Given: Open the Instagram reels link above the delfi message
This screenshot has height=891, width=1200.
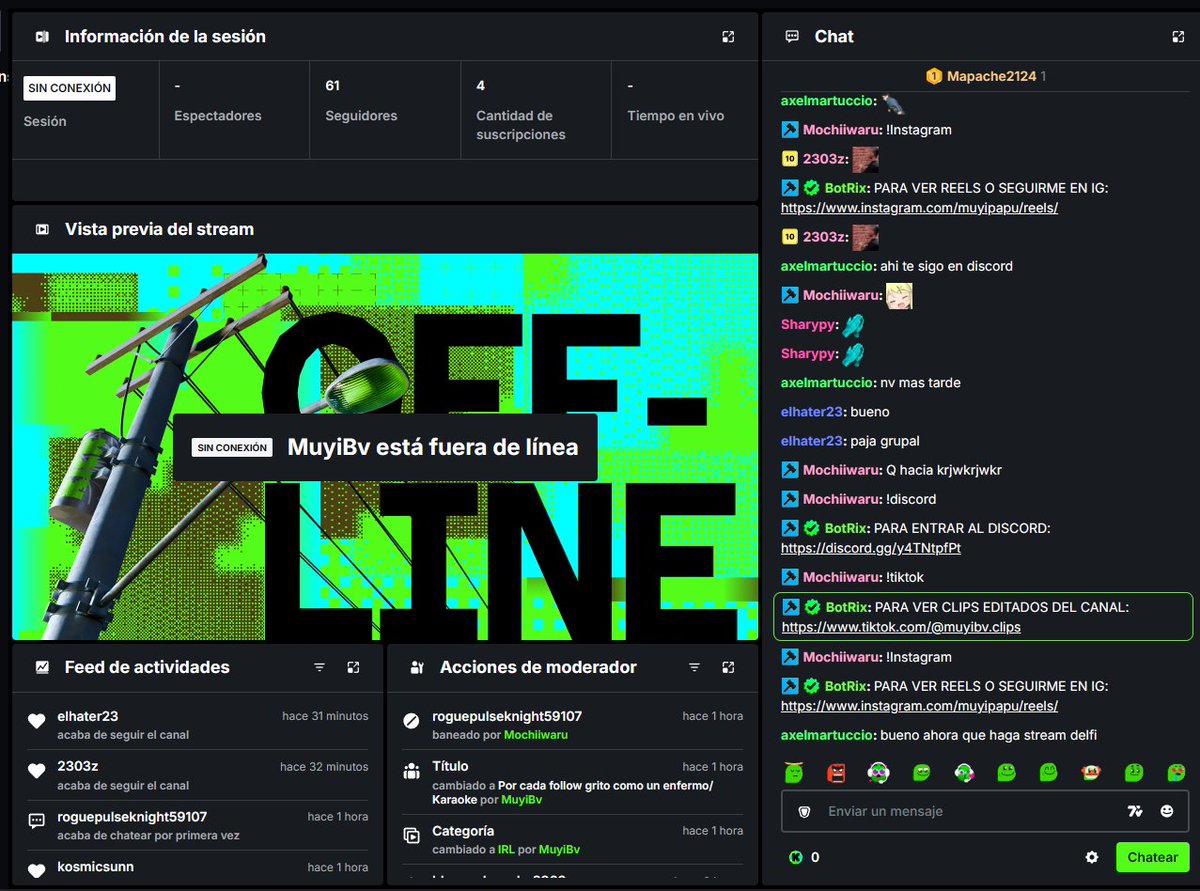Looking at the screenshot, I should tap(919, 706).
